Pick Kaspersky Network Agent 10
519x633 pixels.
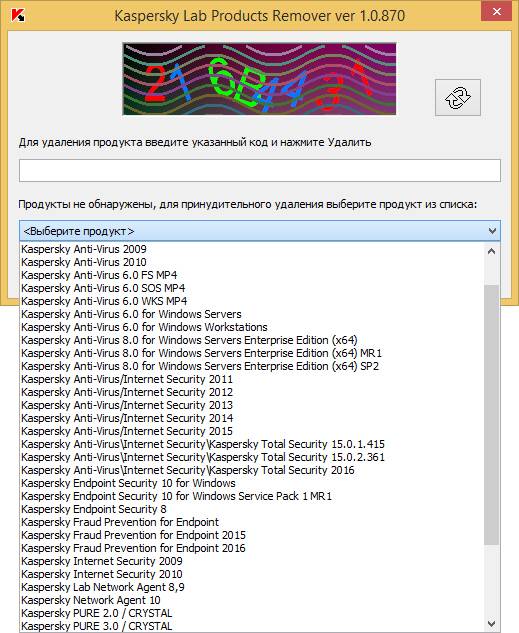click(252, 600)
